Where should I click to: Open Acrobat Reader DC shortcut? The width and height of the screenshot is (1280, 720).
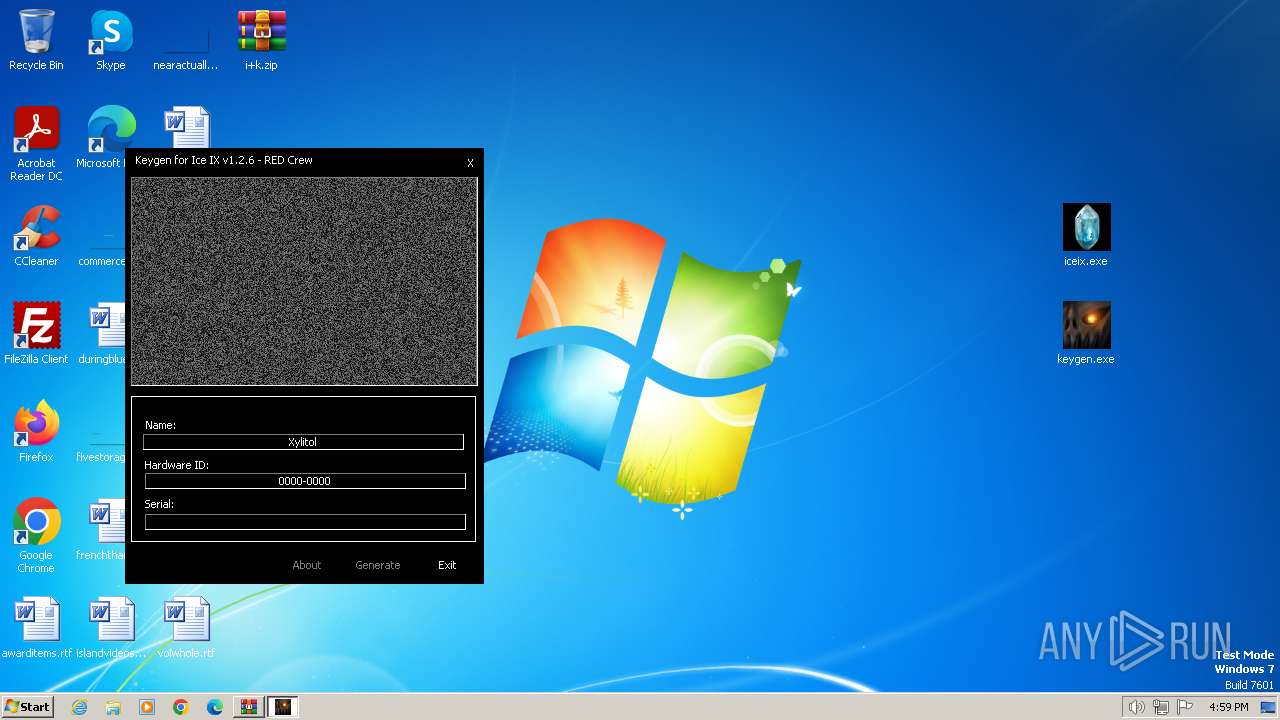click(x=36, y=144)
